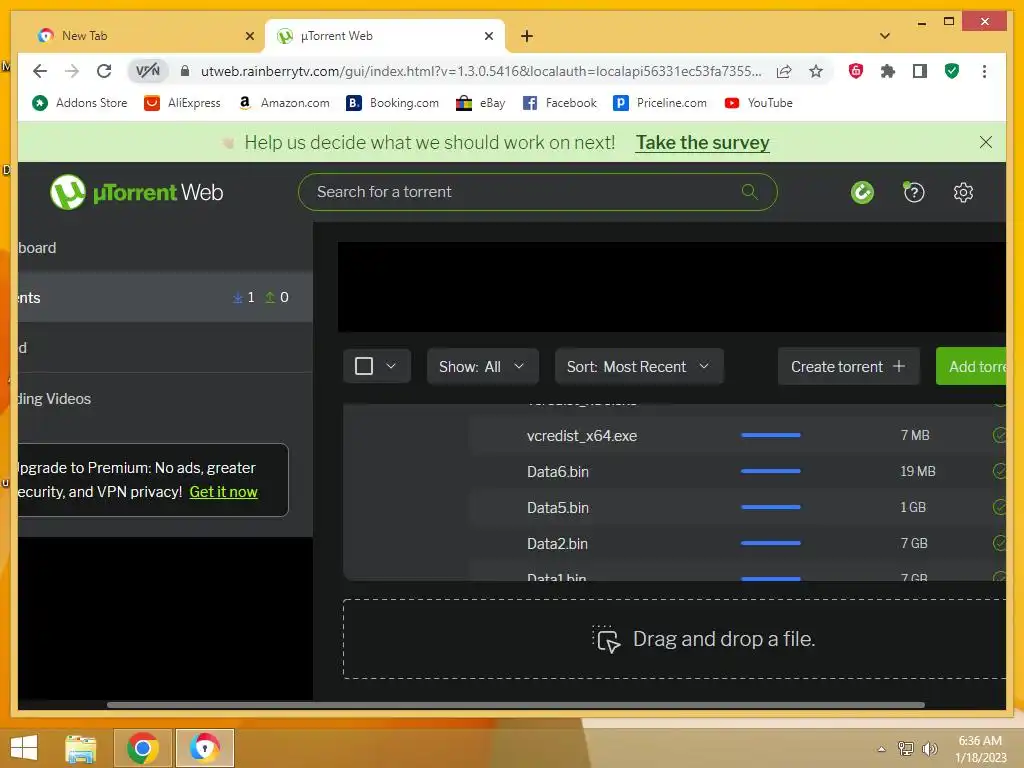Open the Trending Videos sidebar item

[165, 398]
